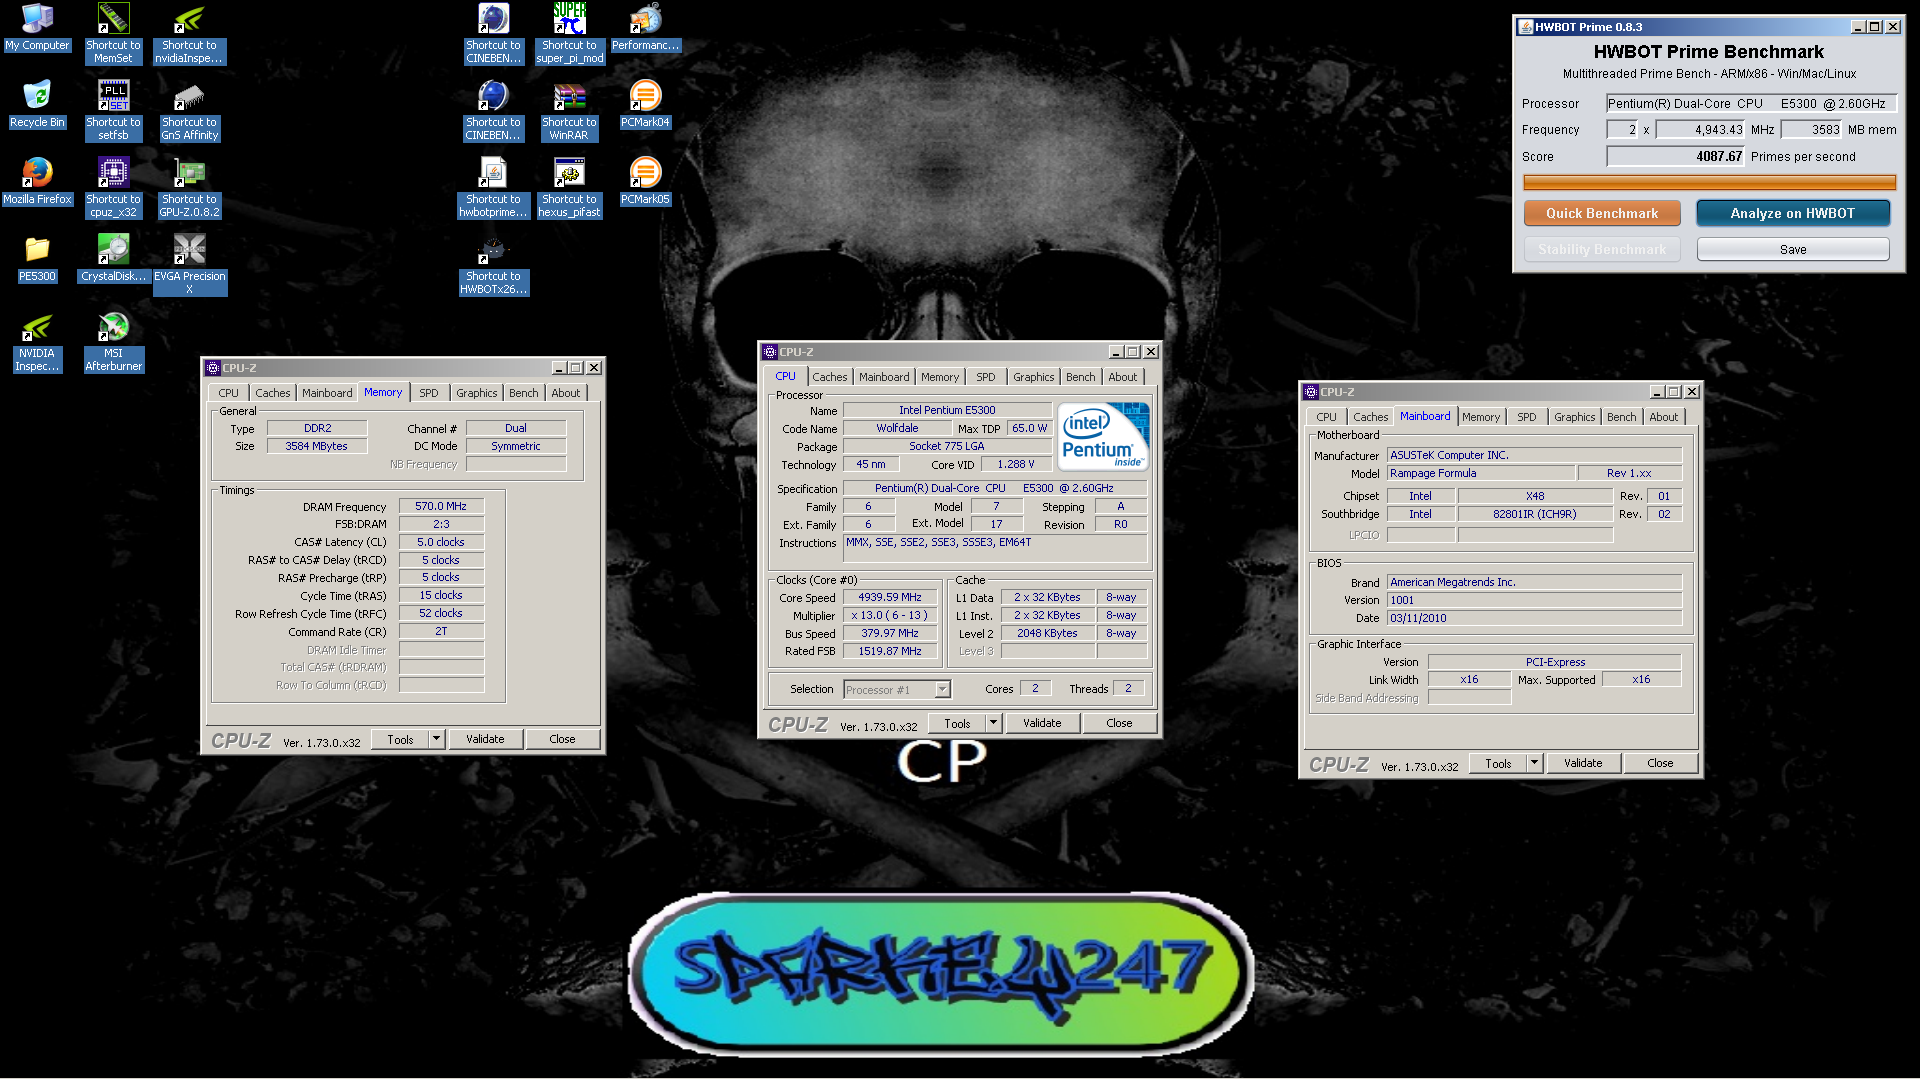Open nvidiaInspector shortcut icon

coord(189,32)
